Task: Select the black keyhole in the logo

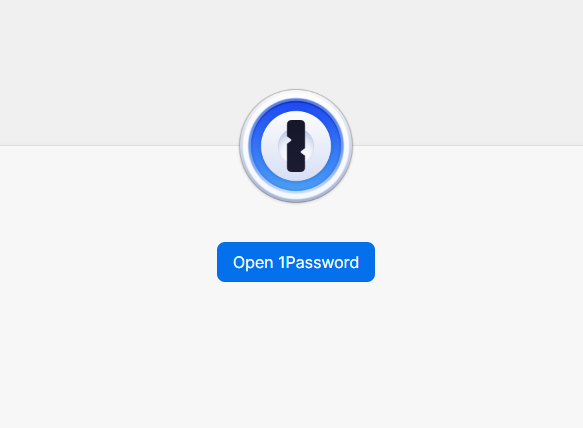Action: 296,146
